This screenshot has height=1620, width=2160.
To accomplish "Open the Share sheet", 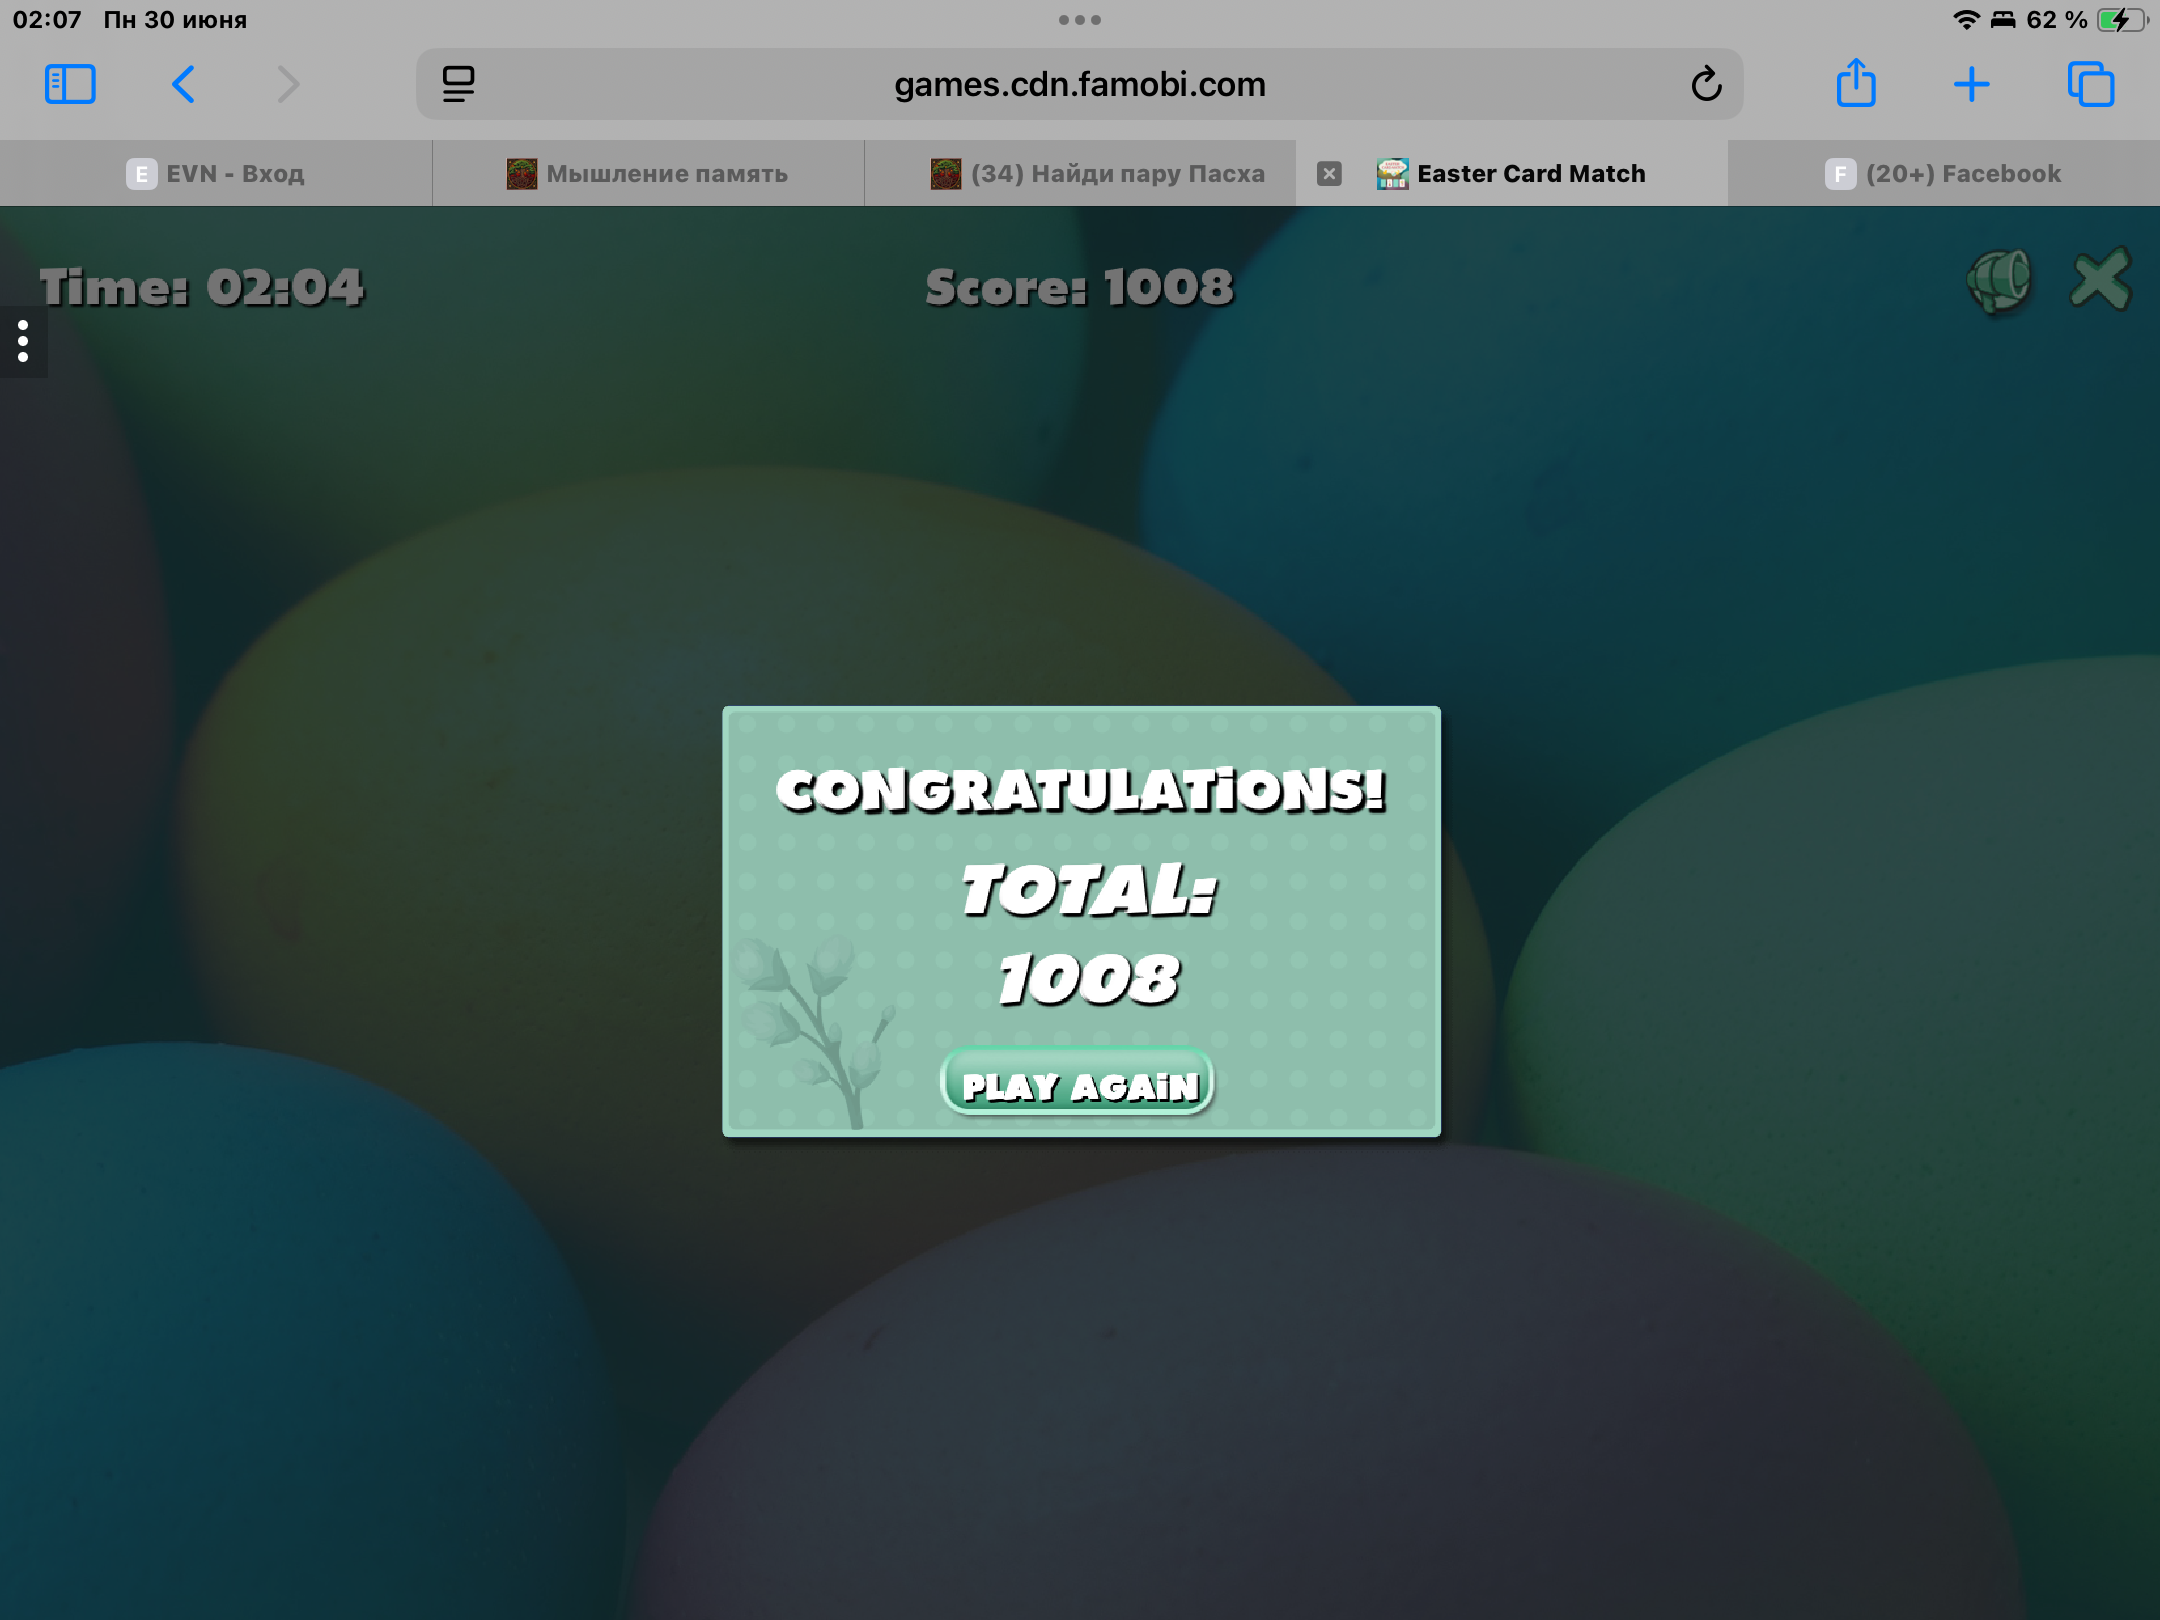I will pos(1856,82).
